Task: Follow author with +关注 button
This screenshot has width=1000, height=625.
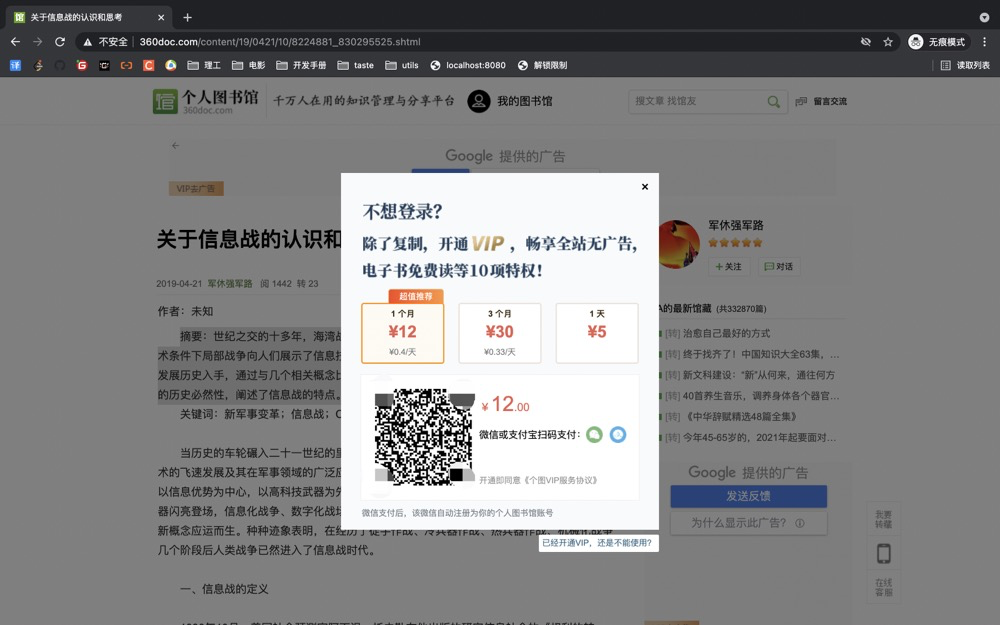Action: click(729, 267)
